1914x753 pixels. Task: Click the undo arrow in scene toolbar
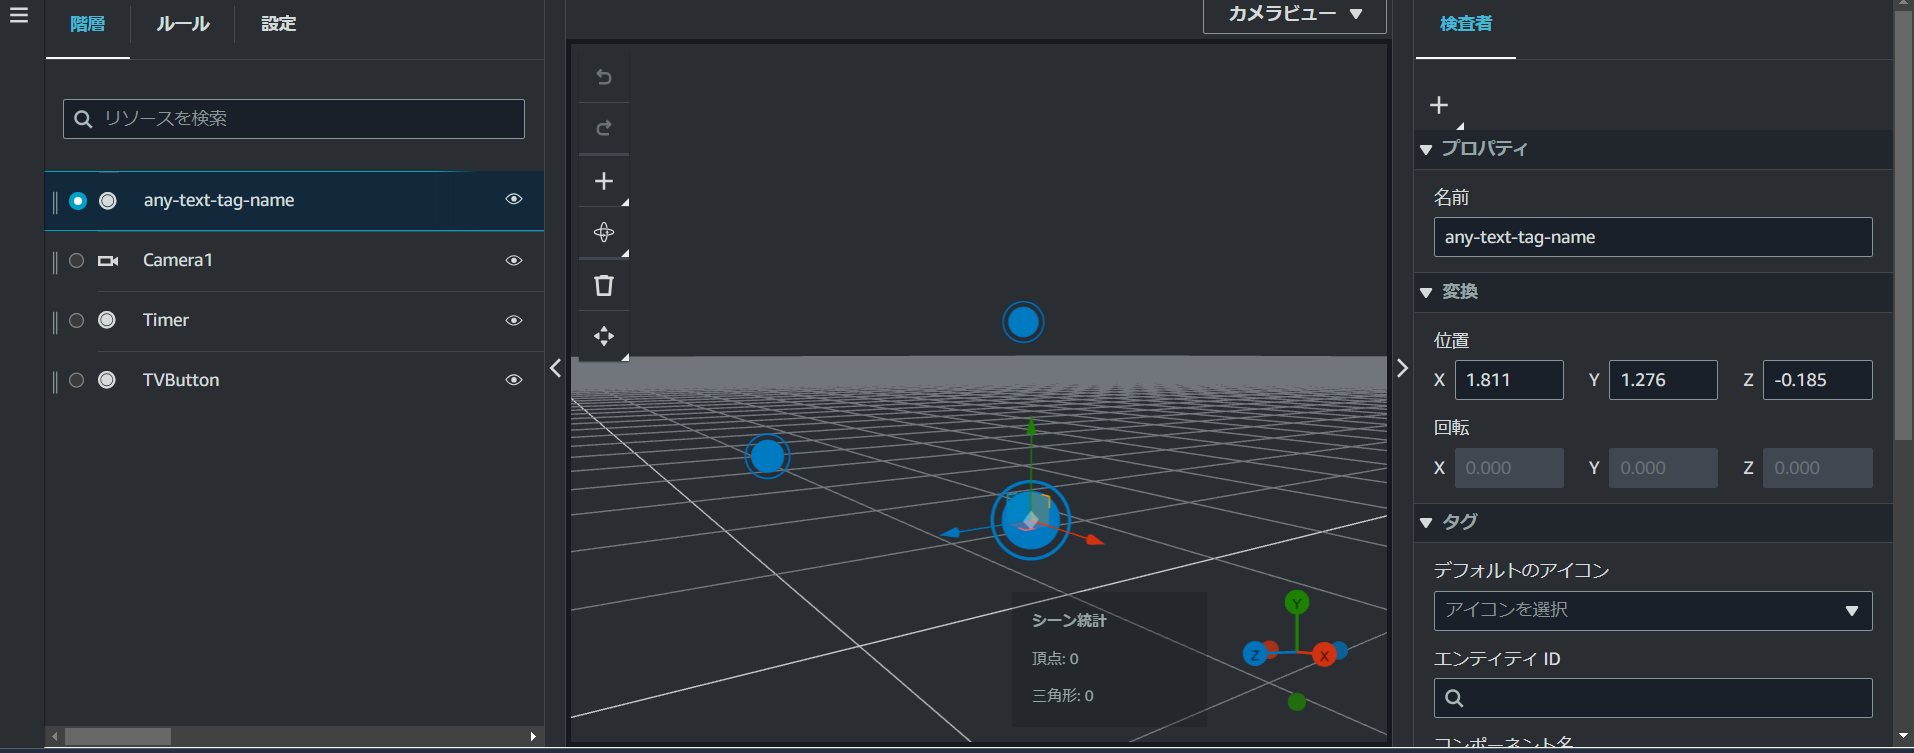604,77
